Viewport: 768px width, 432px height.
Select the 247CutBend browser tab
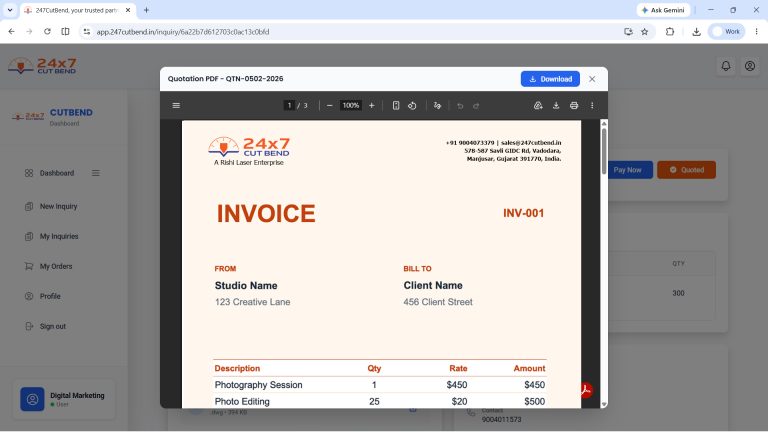click(77, 10)
